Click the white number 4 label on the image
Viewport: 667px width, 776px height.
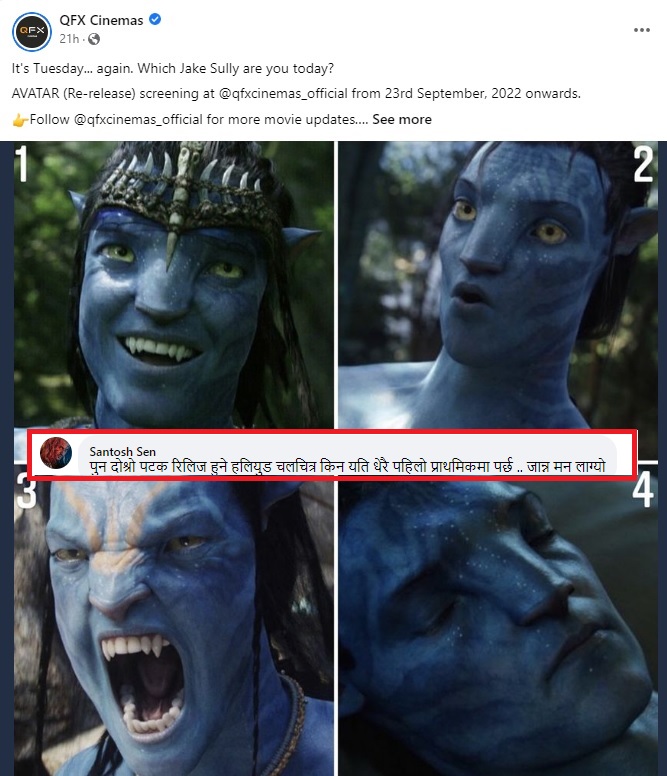coord(643,489)
